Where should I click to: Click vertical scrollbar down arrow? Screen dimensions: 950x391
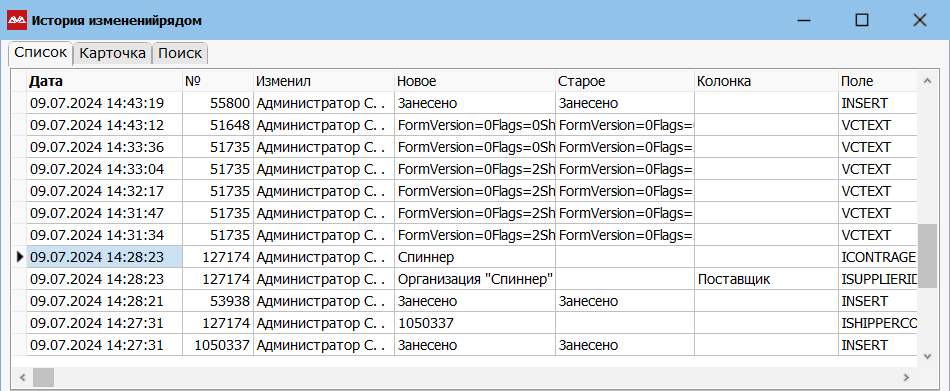pos(926,355)
